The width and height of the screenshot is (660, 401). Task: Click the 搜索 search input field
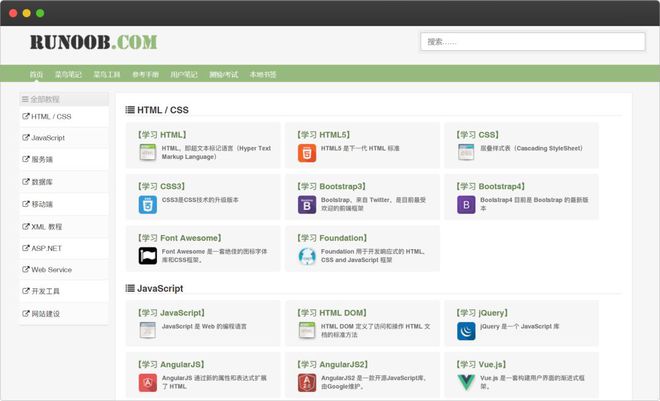[x=532, y=42]
